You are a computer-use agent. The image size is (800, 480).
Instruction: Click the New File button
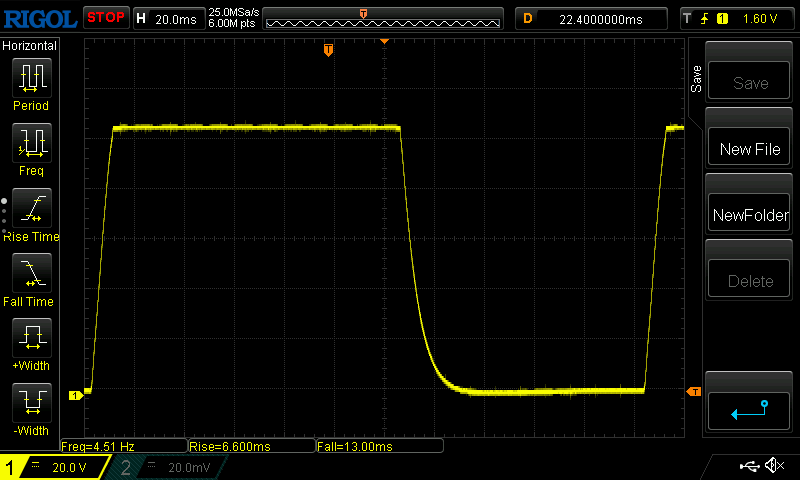749,147
